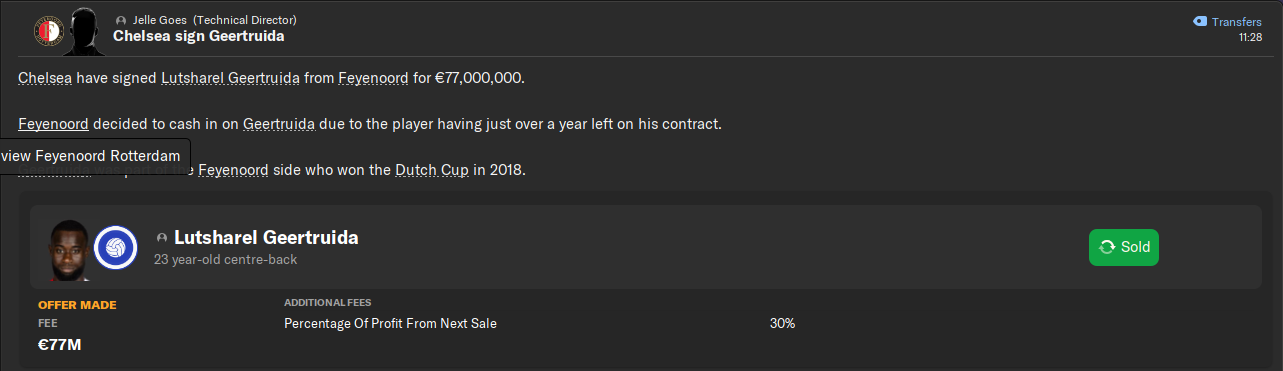Screen dimensions: 1283x371
Task: Select the circular arrows icon on Sold button
Action: 1107,247
